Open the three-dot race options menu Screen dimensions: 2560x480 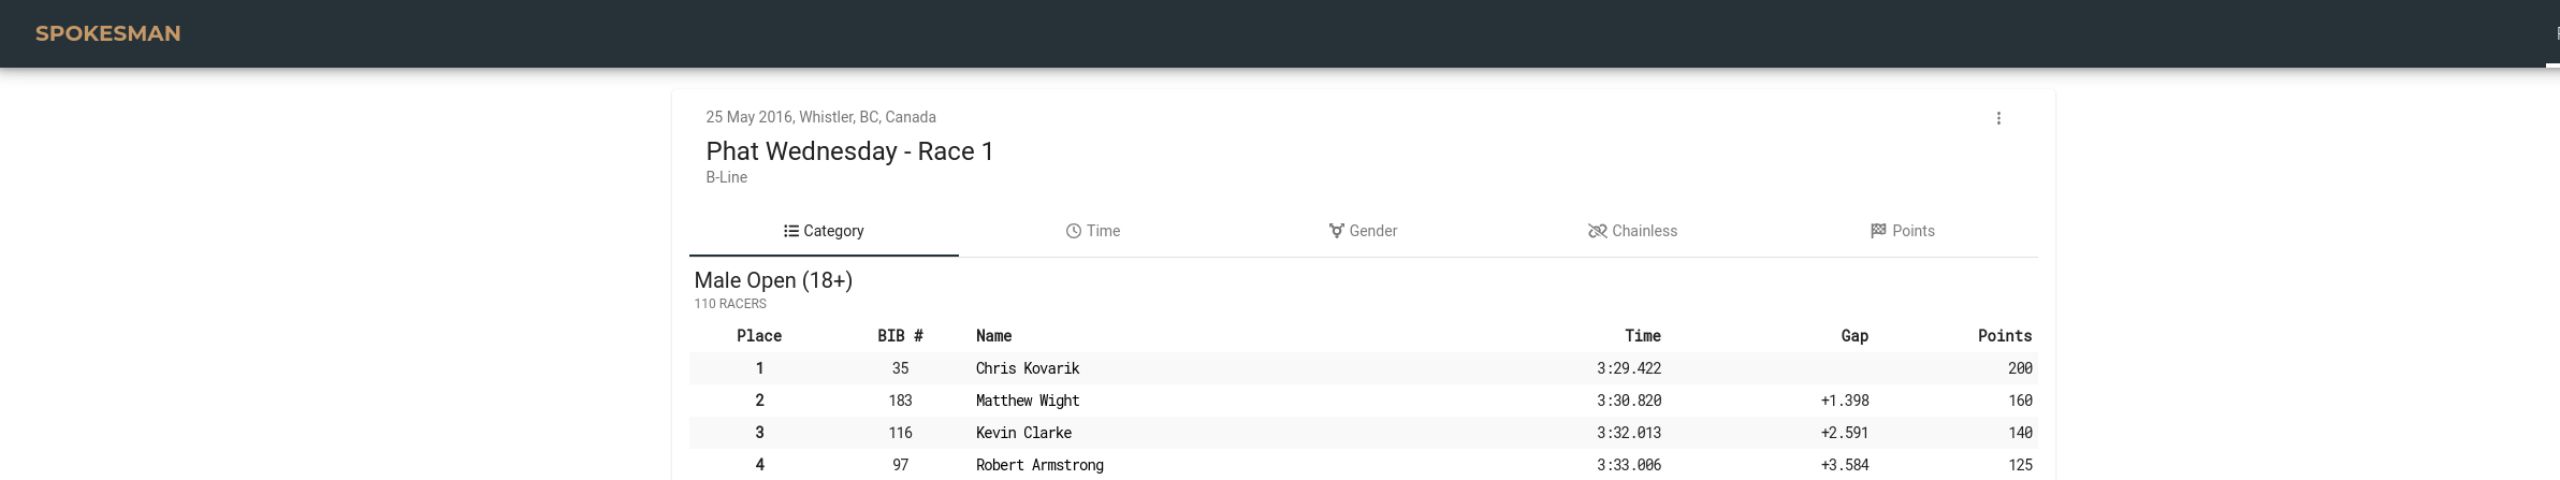(x=1998, y=118)
